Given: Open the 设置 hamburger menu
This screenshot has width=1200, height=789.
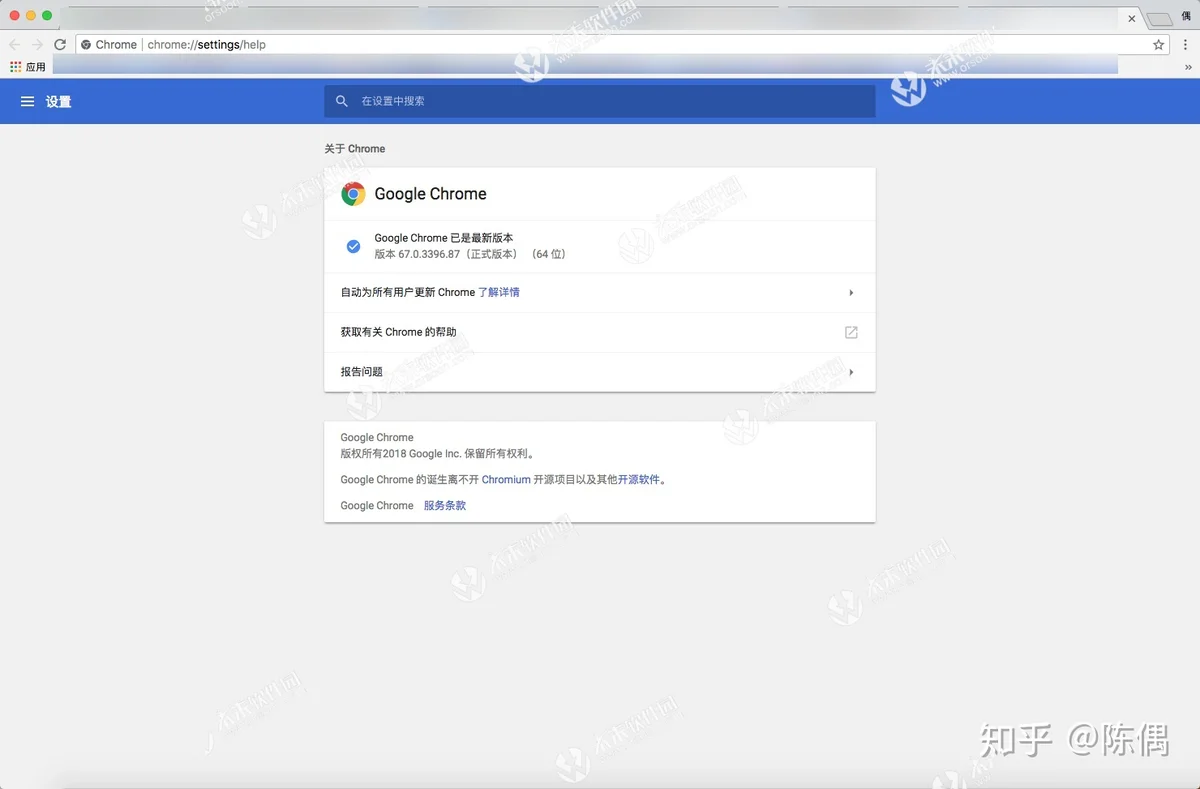Looking at the screenshot, I should [27, 102].
